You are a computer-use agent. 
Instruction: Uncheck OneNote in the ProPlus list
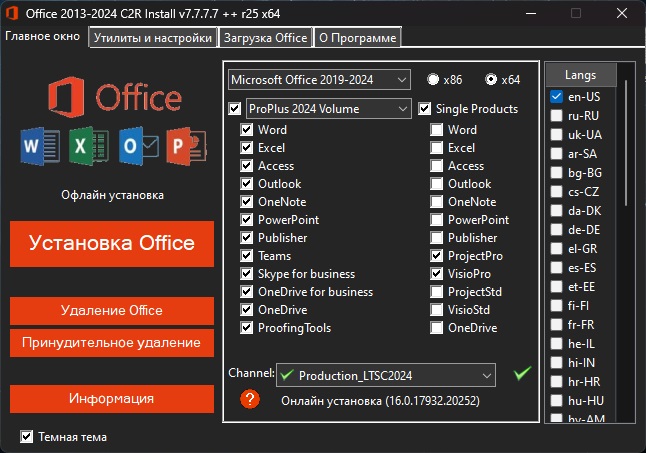(x=246, y=202)
